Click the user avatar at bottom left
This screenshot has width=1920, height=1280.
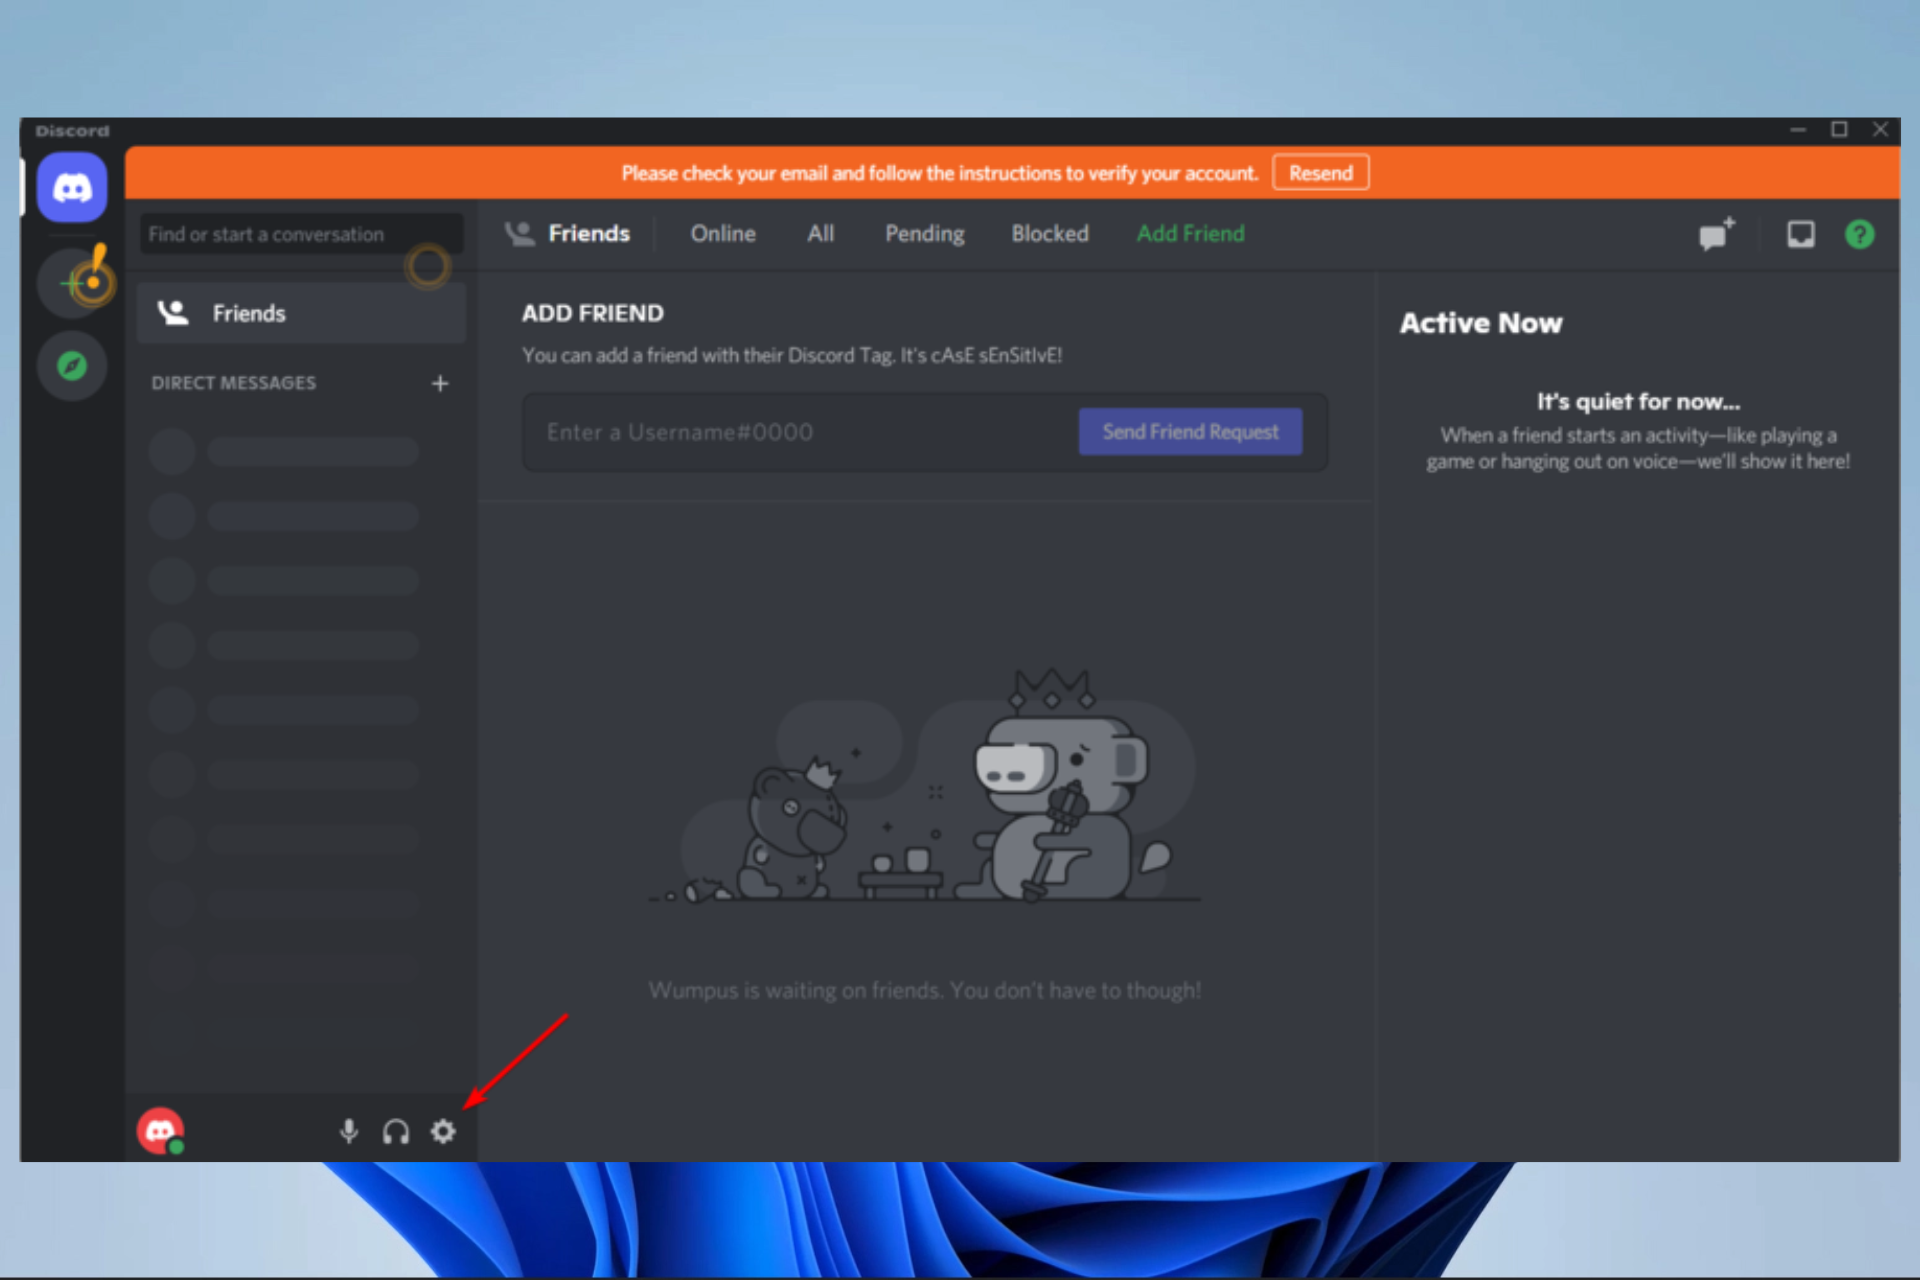click(x=160, y=1131)
